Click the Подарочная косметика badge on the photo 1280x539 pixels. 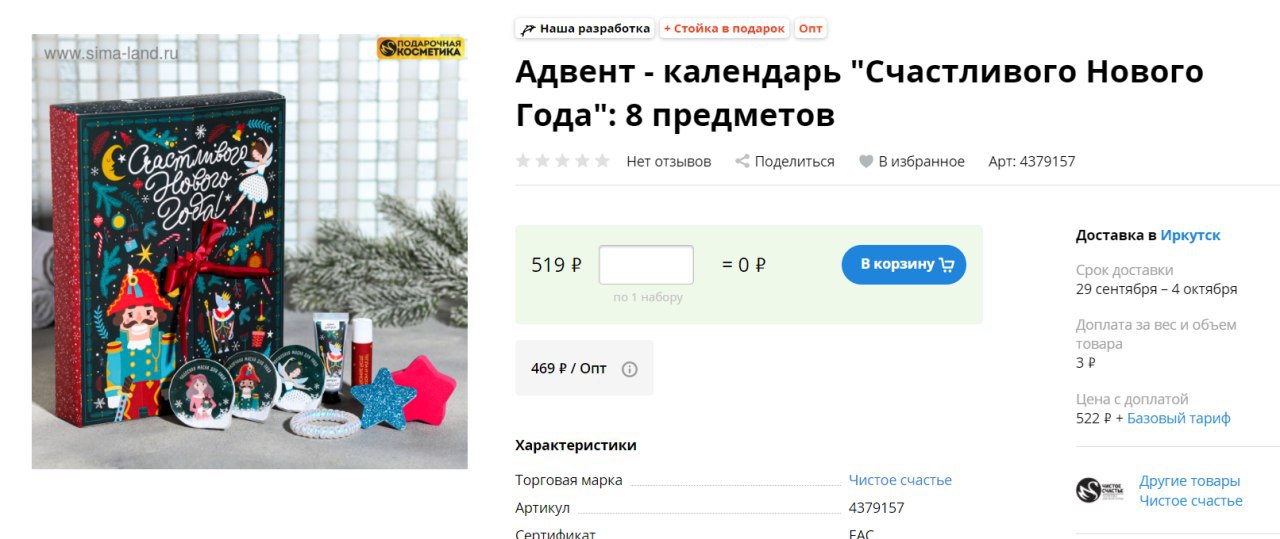click(x=421, y=47)
